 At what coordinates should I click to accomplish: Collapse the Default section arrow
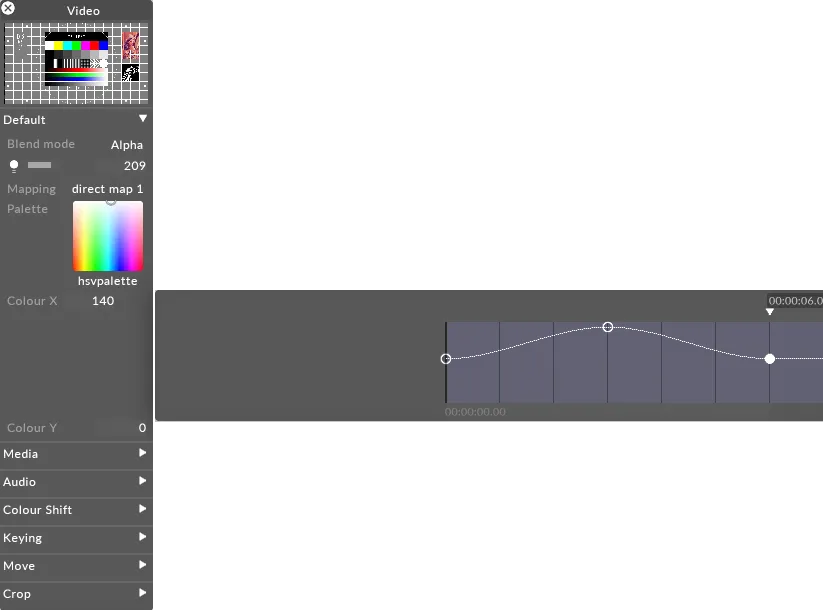click(142, 119)
